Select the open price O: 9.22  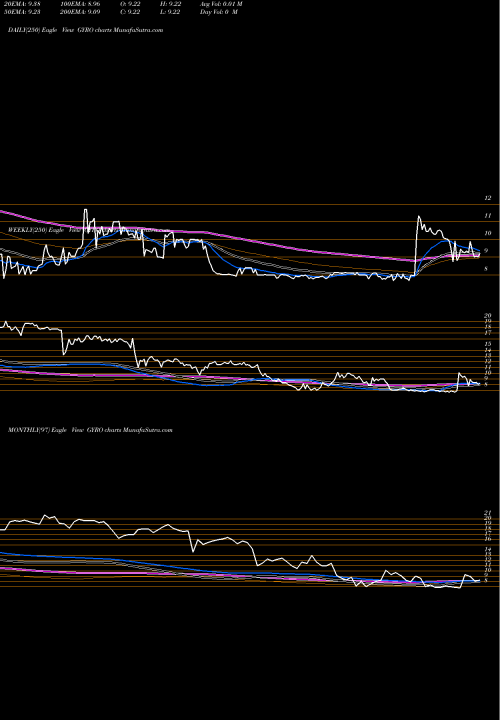pos(130,4)
